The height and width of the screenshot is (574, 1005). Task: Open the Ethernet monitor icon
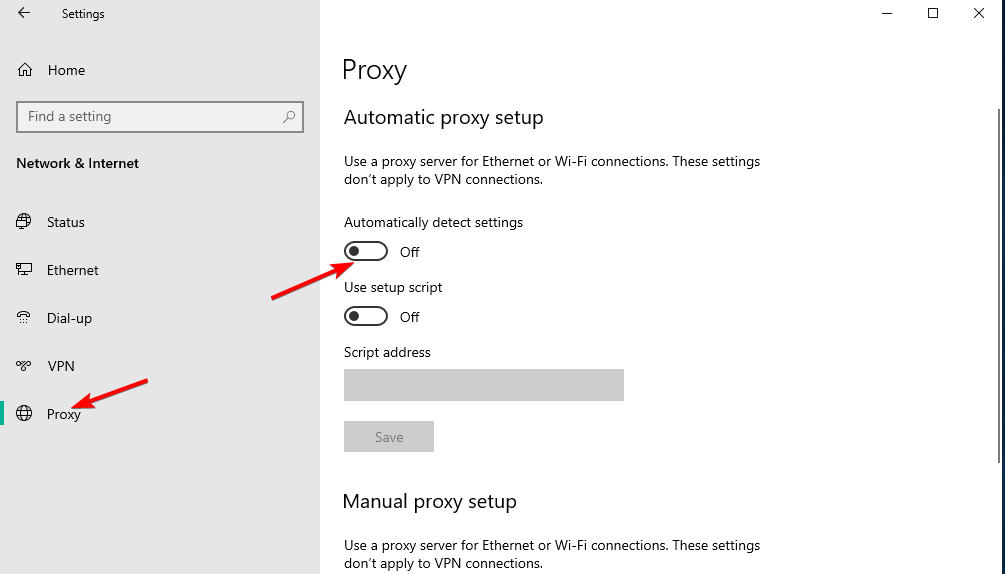(x=24, y=270)
